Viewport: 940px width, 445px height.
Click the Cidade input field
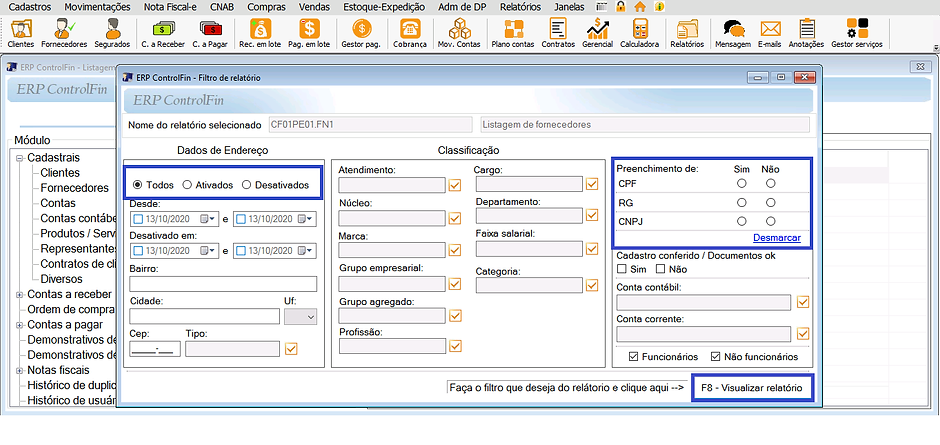click(x=204, y=316)
